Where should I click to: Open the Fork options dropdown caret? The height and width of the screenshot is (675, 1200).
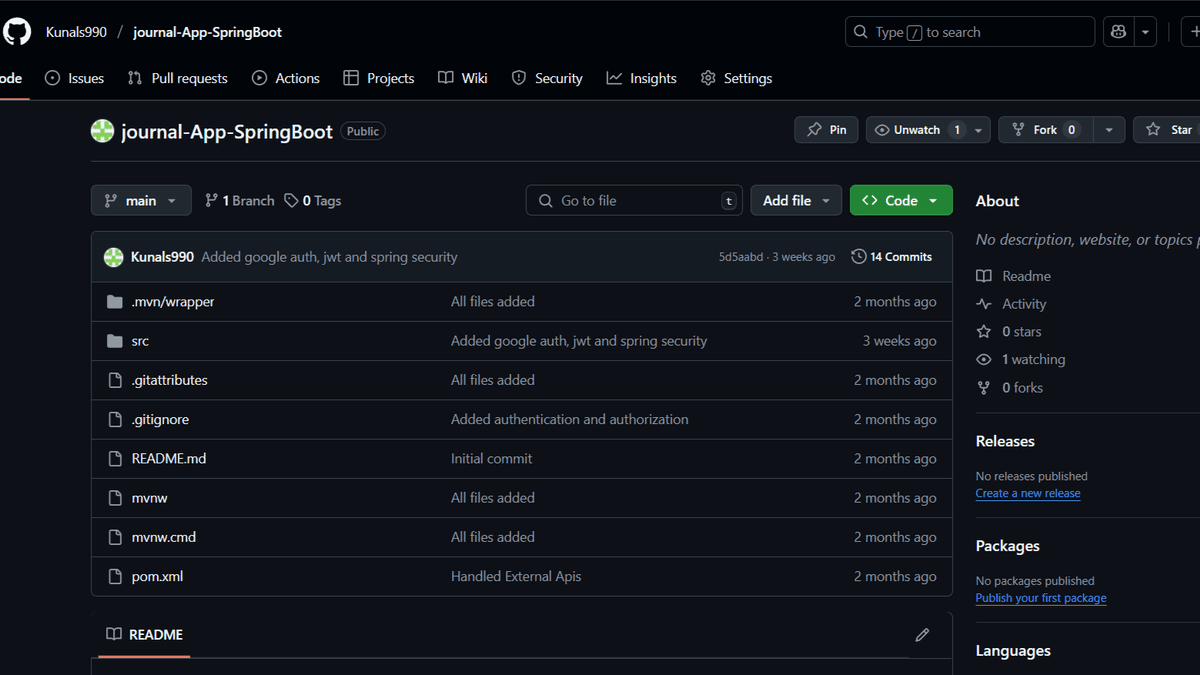pyautogui.click(x=1108, y=130)
